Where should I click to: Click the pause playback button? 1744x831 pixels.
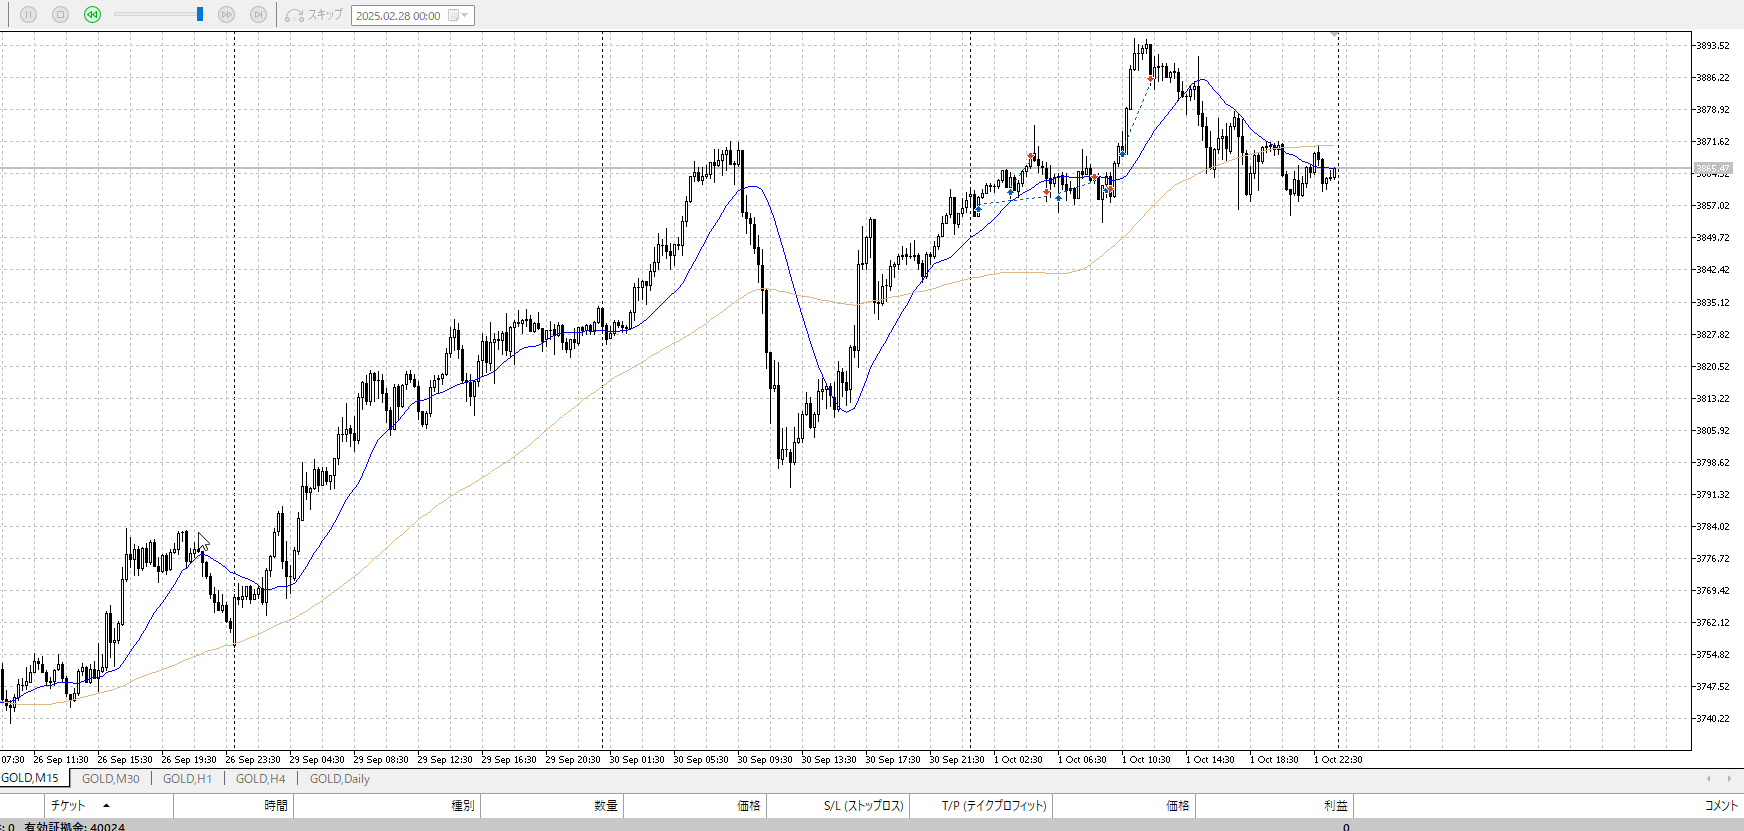pos(28,15)
